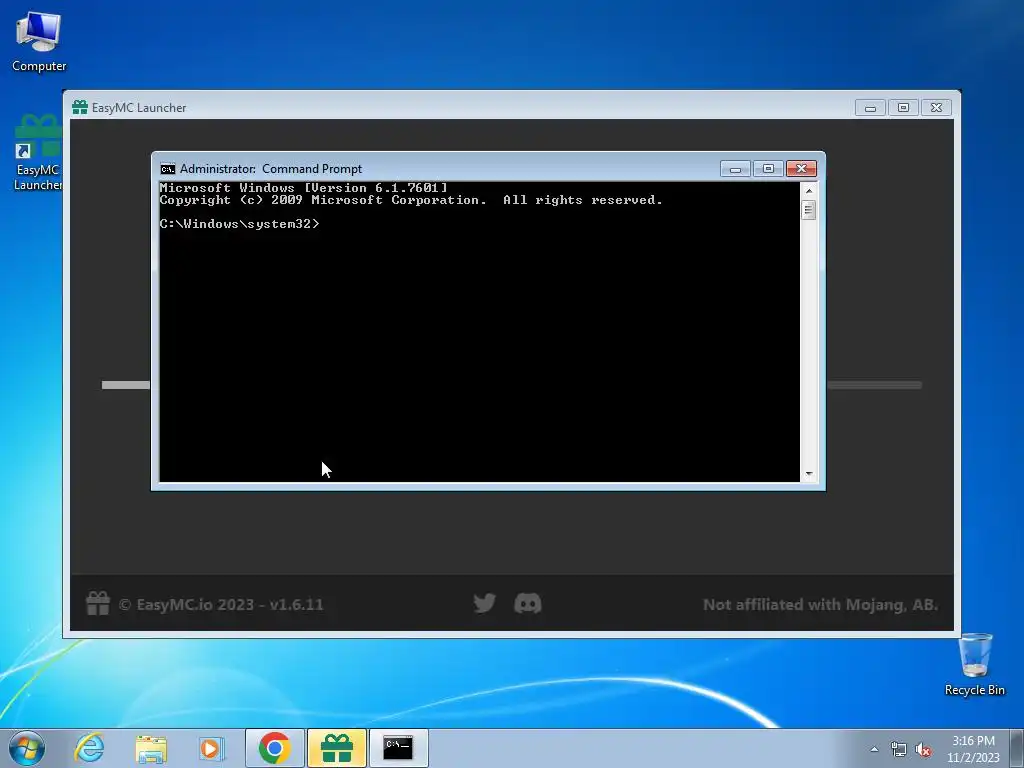
Task: Select the EasyMC Launcher desktop shortcut
Action: pos(37,153)
